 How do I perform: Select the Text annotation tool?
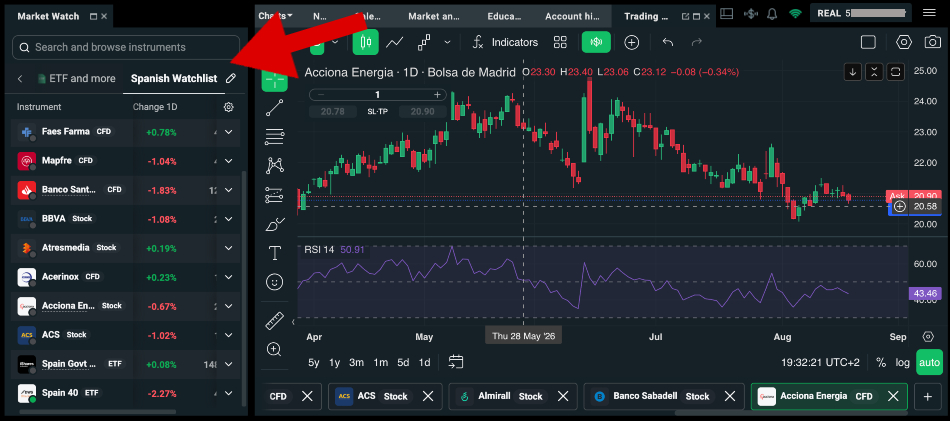(x=274, y=253)
